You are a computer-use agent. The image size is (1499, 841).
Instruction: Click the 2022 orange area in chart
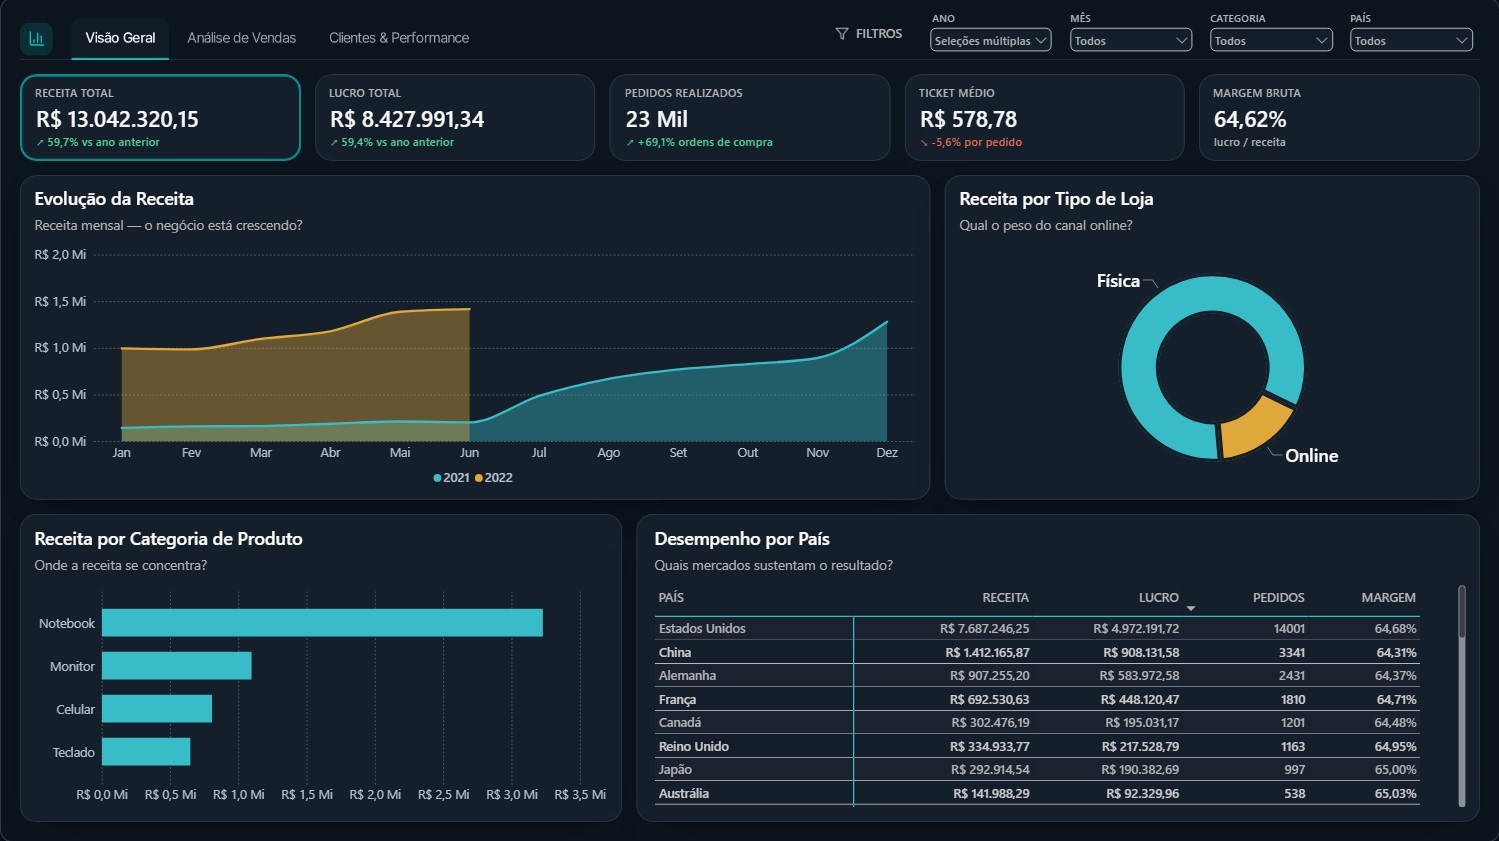(296, 375)
